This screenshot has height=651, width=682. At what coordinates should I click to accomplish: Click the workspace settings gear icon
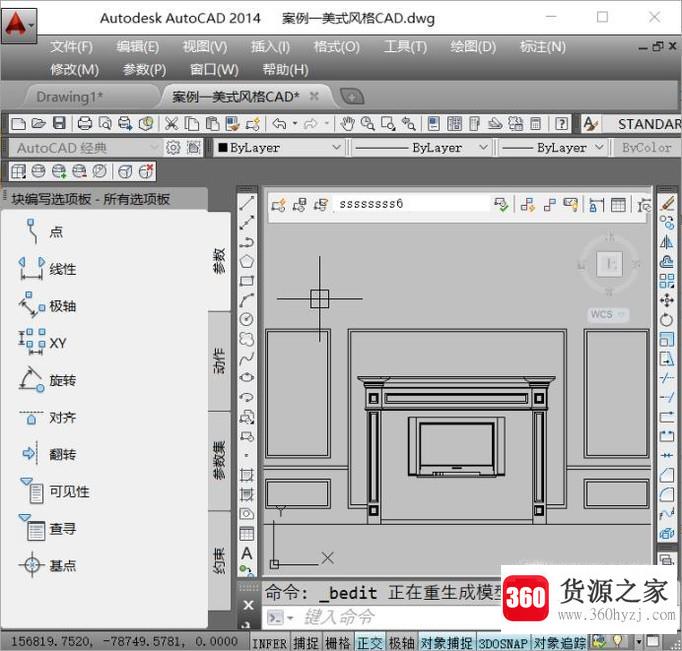173,148
